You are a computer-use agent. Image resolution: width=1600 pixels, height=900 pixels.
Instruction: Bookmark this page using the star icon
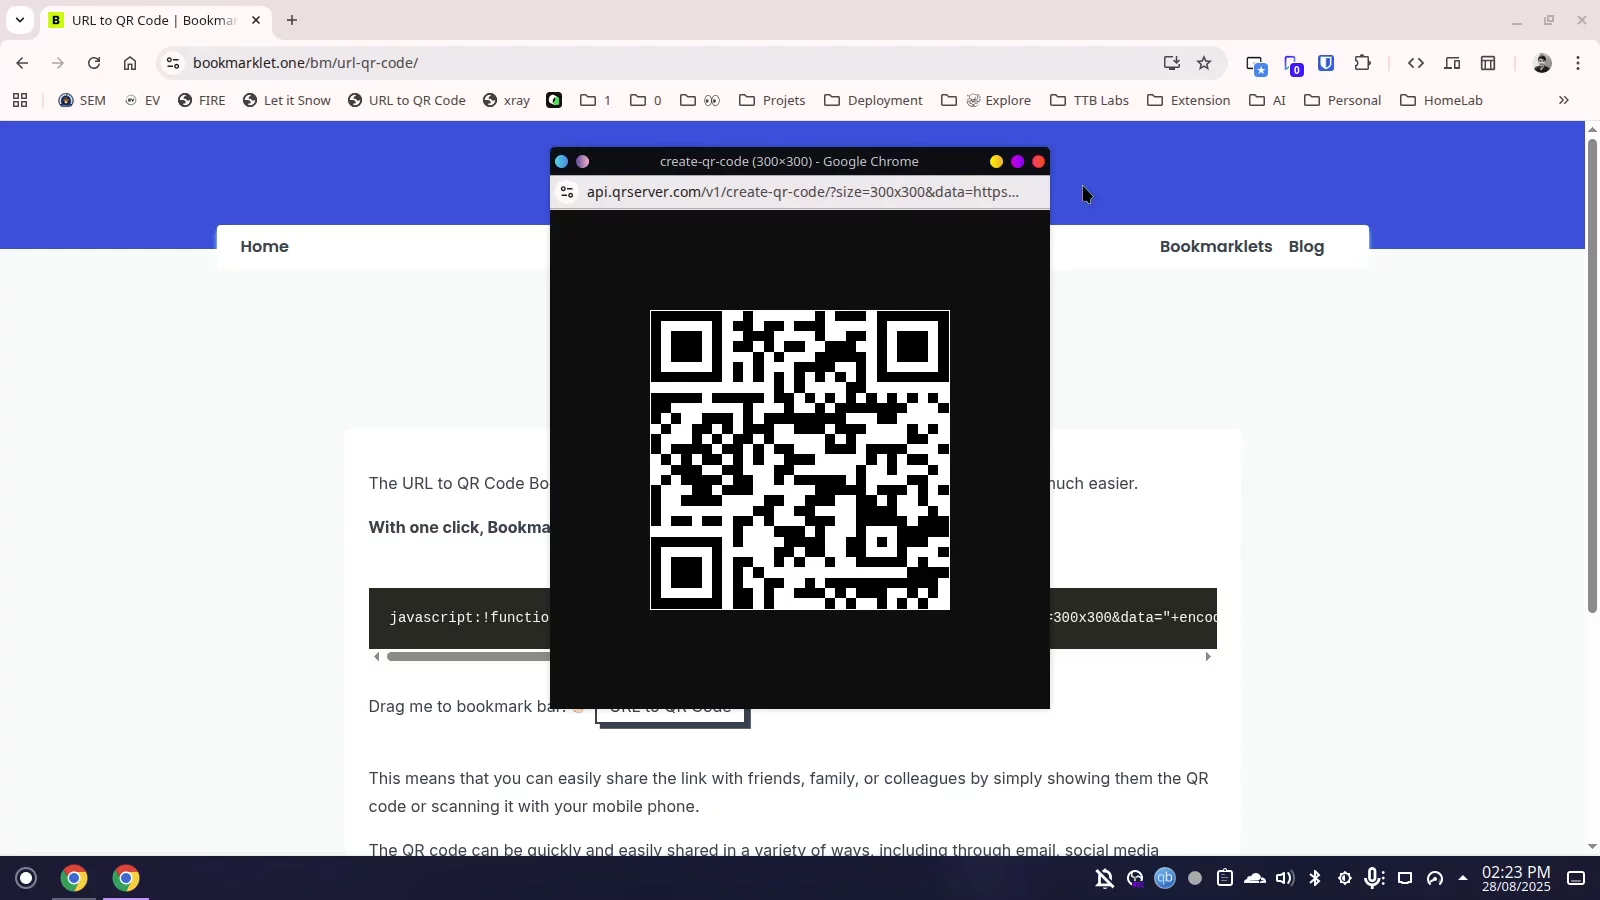pos(1205,62)
